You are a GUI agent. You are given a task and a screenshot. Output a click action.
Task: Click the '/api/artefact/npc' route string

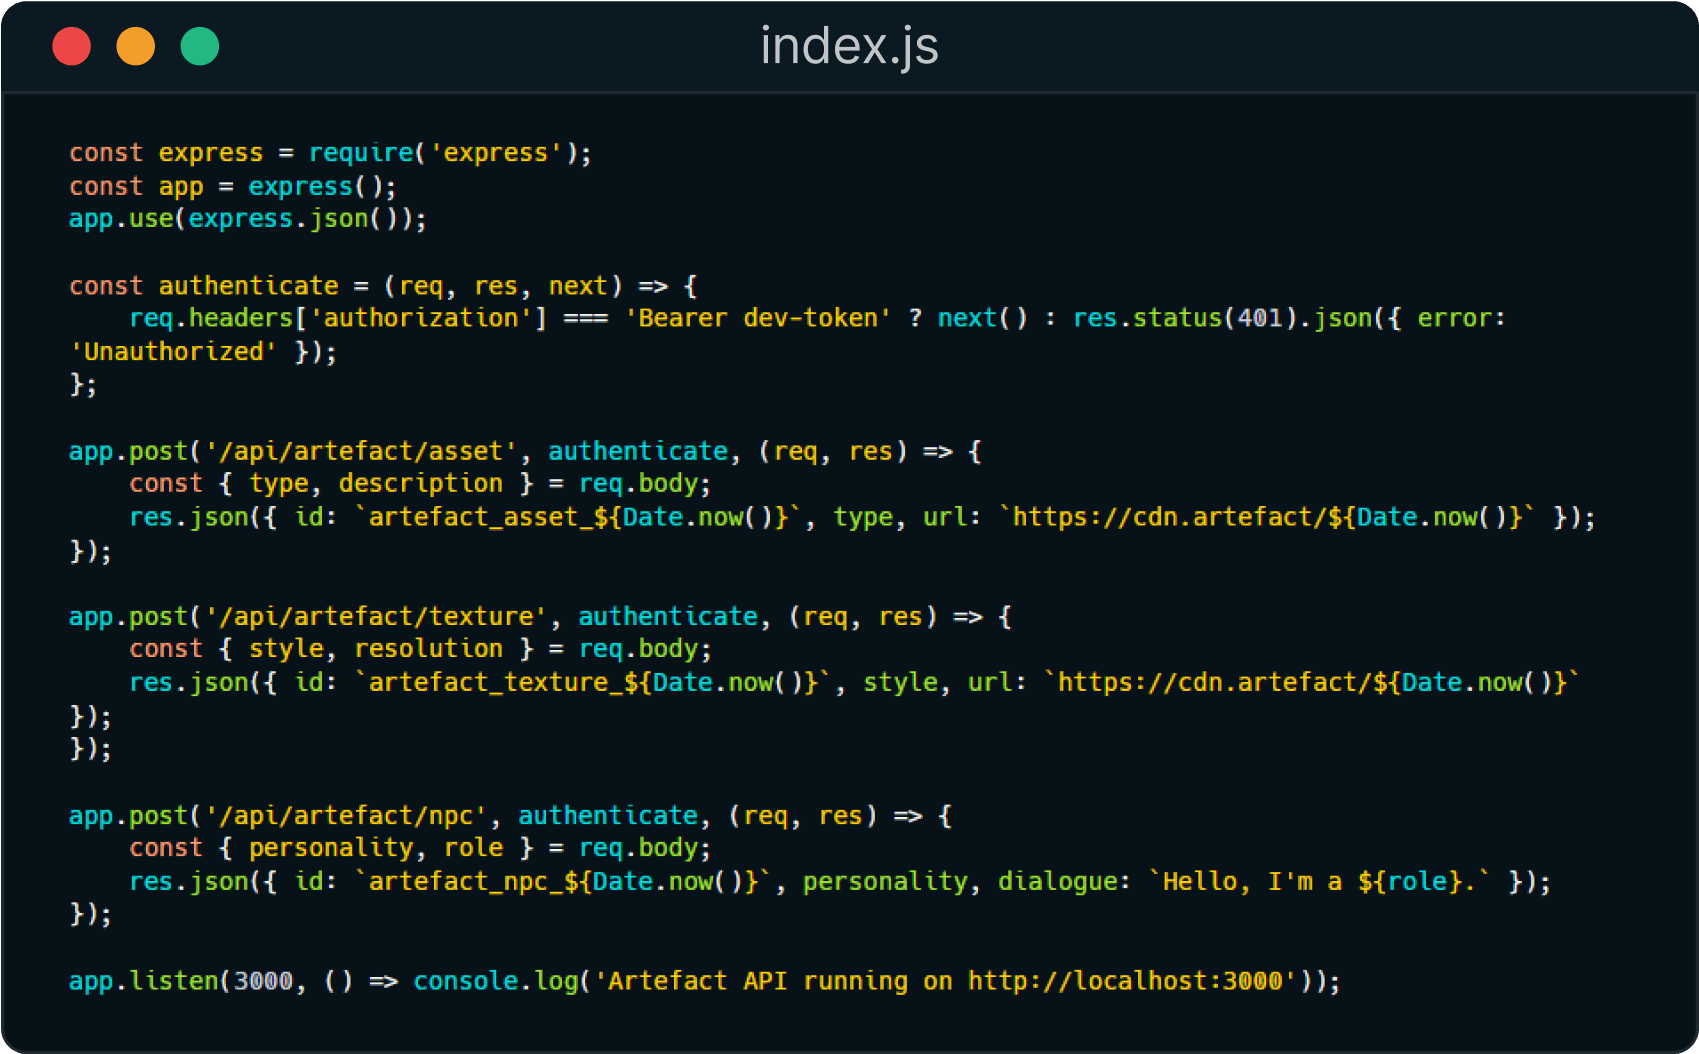pyautogui.click(x=346, y=816)
